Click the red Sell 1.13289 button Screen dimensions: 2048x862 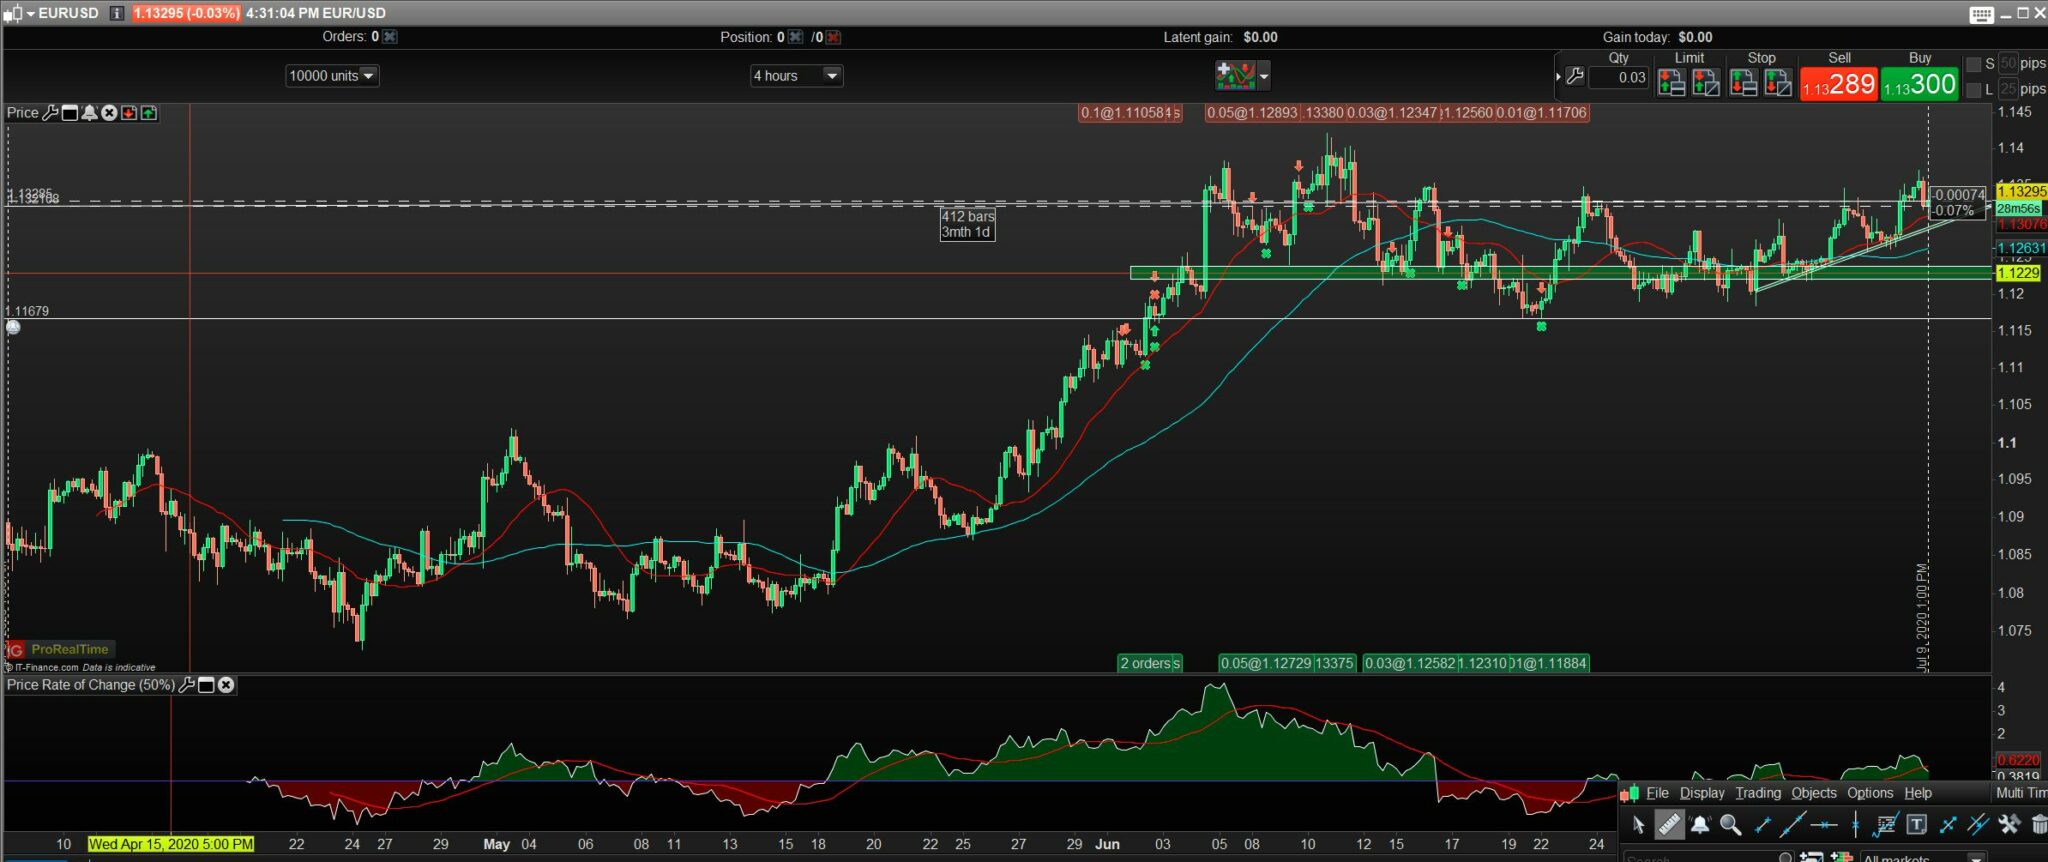(x=1838, y=84)
